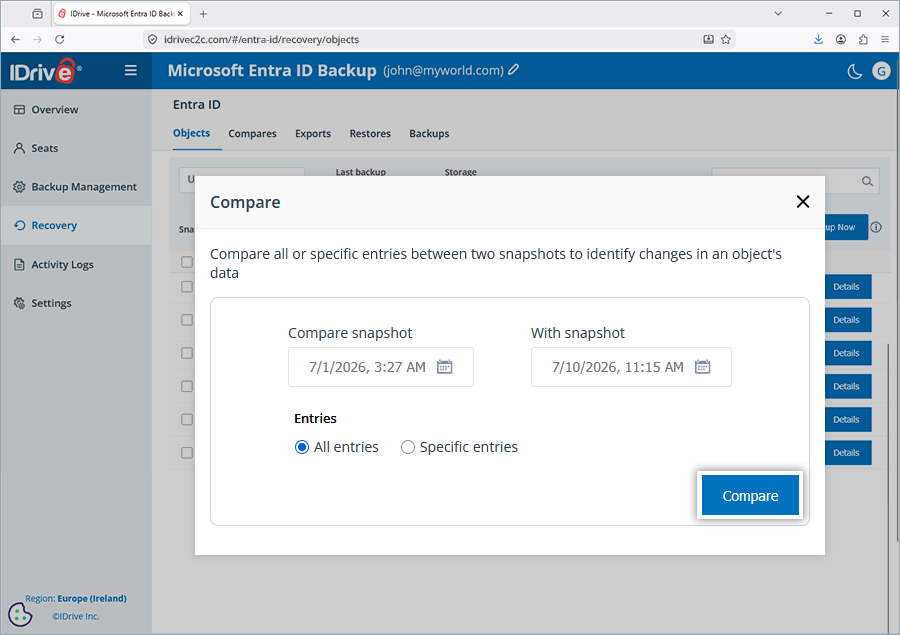Click the search magnifier icon
Viewport: 900px width, 635px height.
[867, 181]
